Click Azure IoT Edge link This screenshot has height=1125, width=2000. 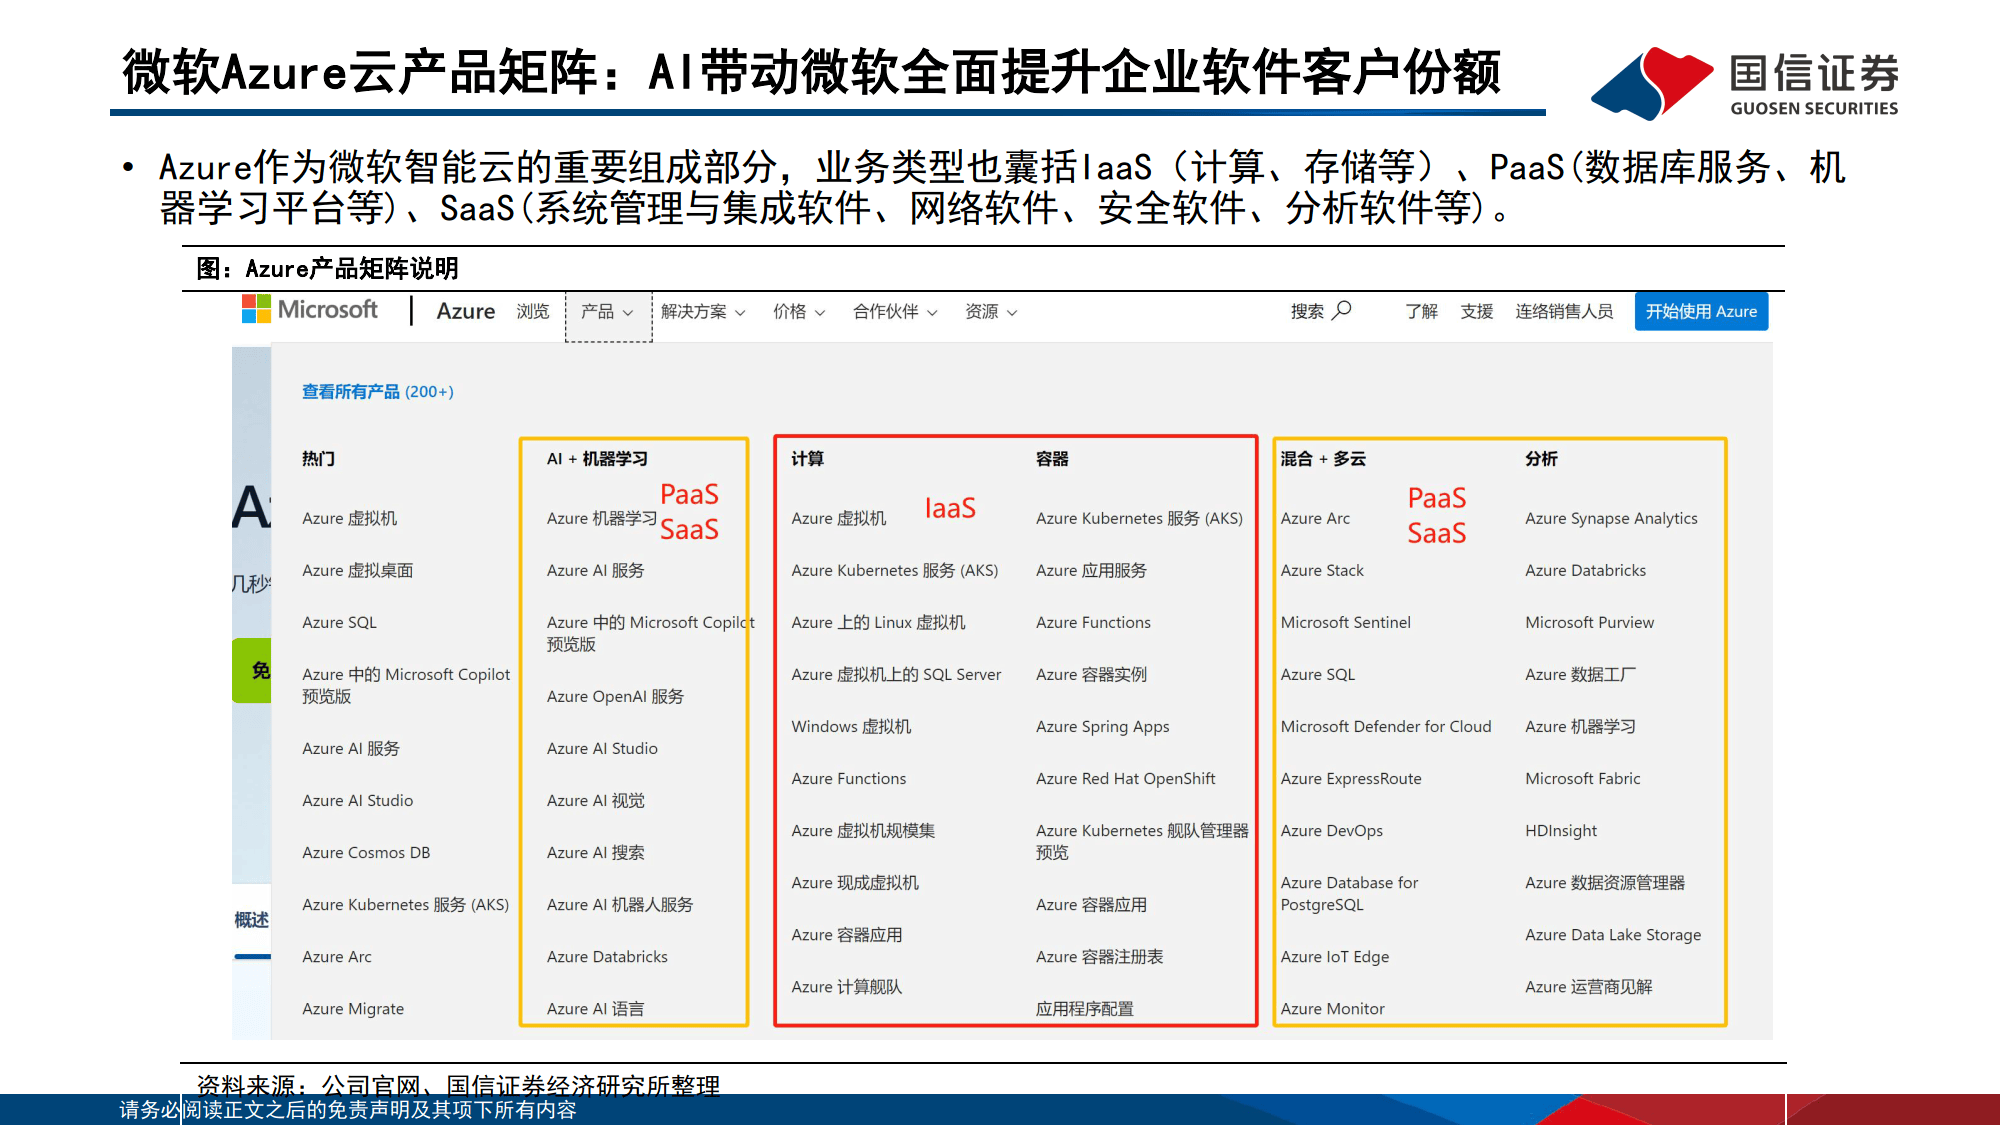tap(1335, 957)
